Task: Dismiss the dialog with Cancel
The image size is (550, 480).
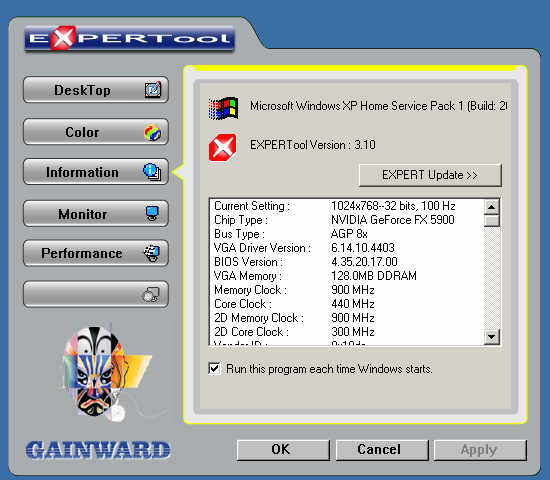Action: tap(382, 450)
